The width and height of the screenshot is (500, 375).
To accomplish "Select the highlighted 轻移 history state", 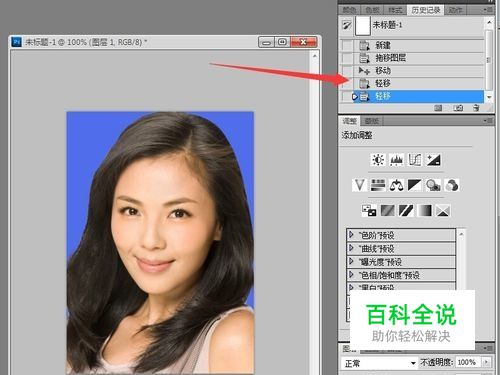I will pyautogui.click(x=419, y=96).
